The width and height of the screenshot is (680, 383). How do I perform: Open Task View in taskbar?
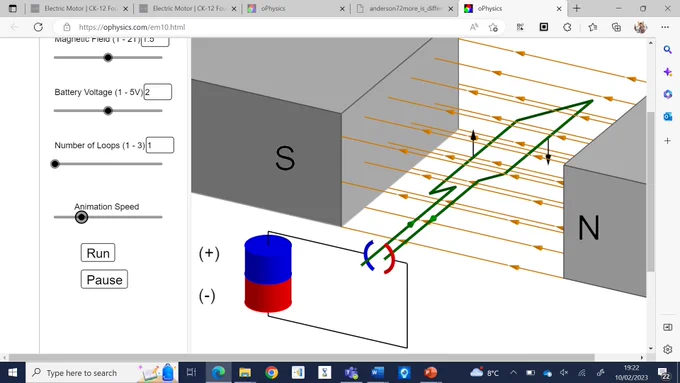pos(191,373)
